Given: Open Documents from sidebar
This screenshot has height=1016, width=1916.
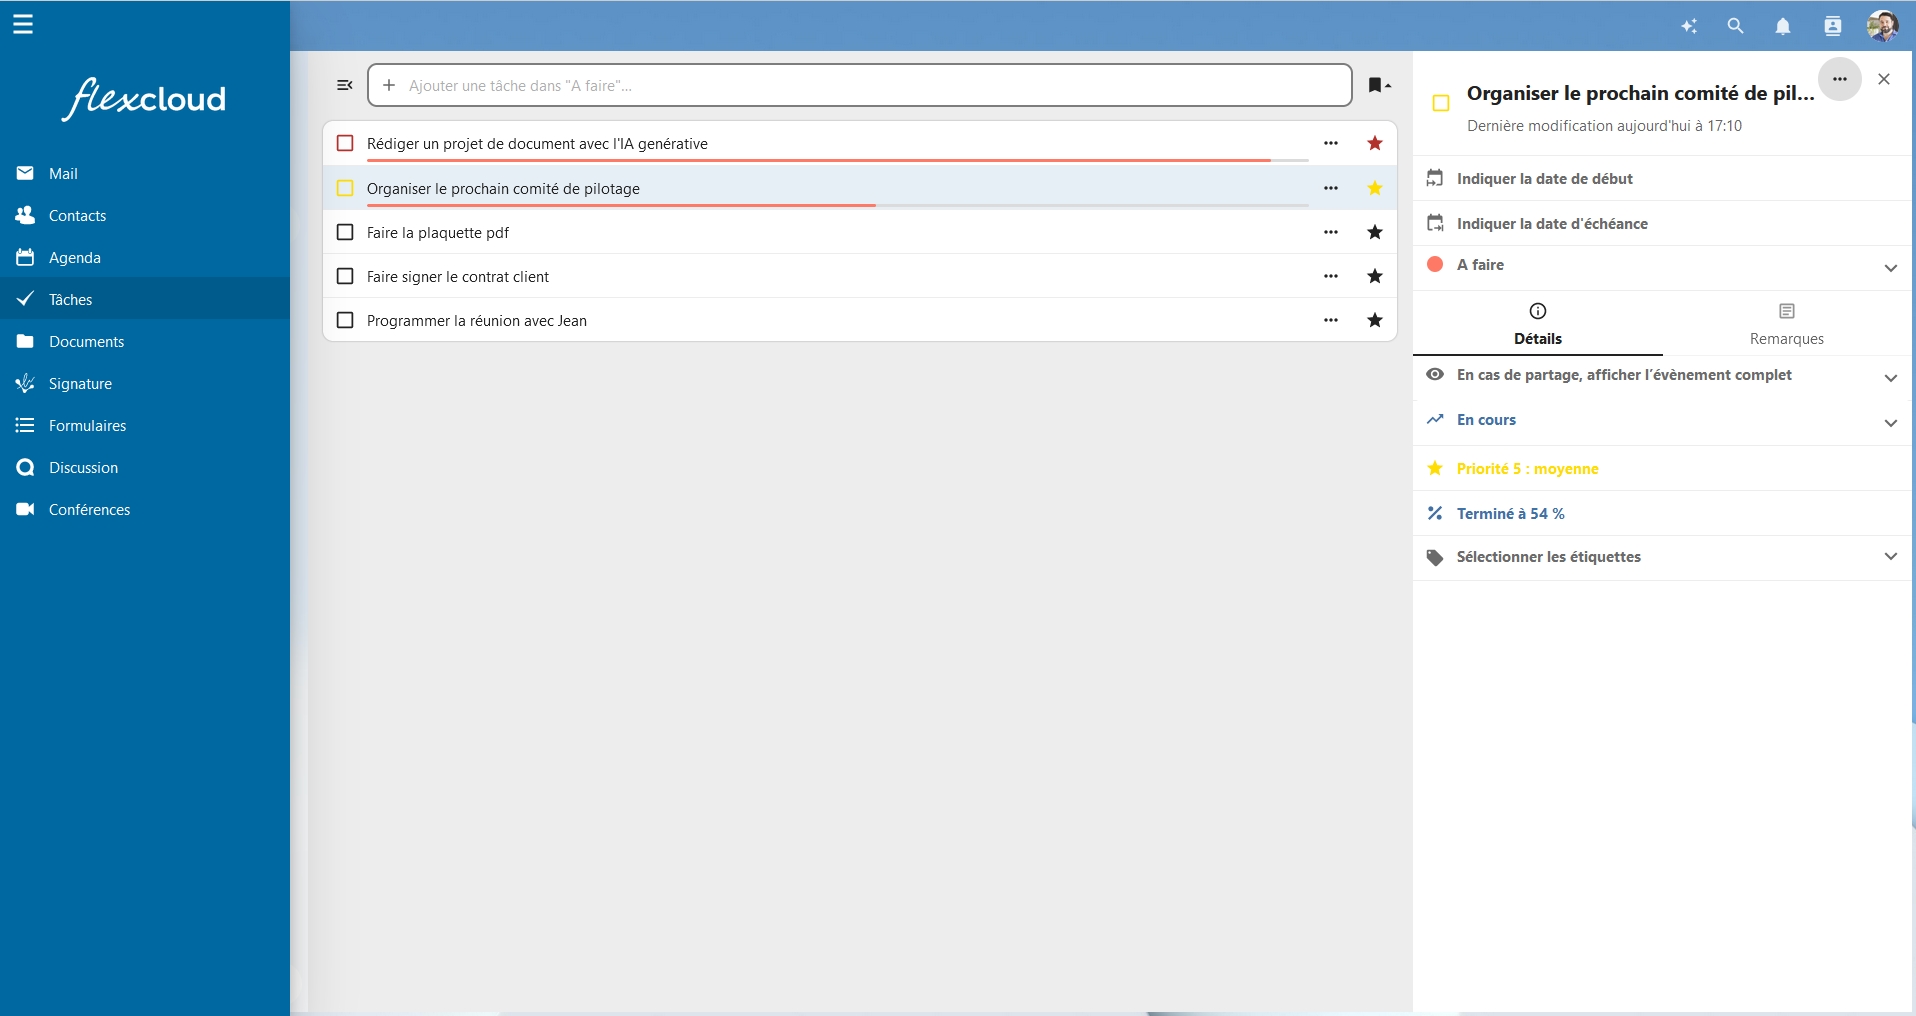Looking at the screenshot, I should coord(145,341).
